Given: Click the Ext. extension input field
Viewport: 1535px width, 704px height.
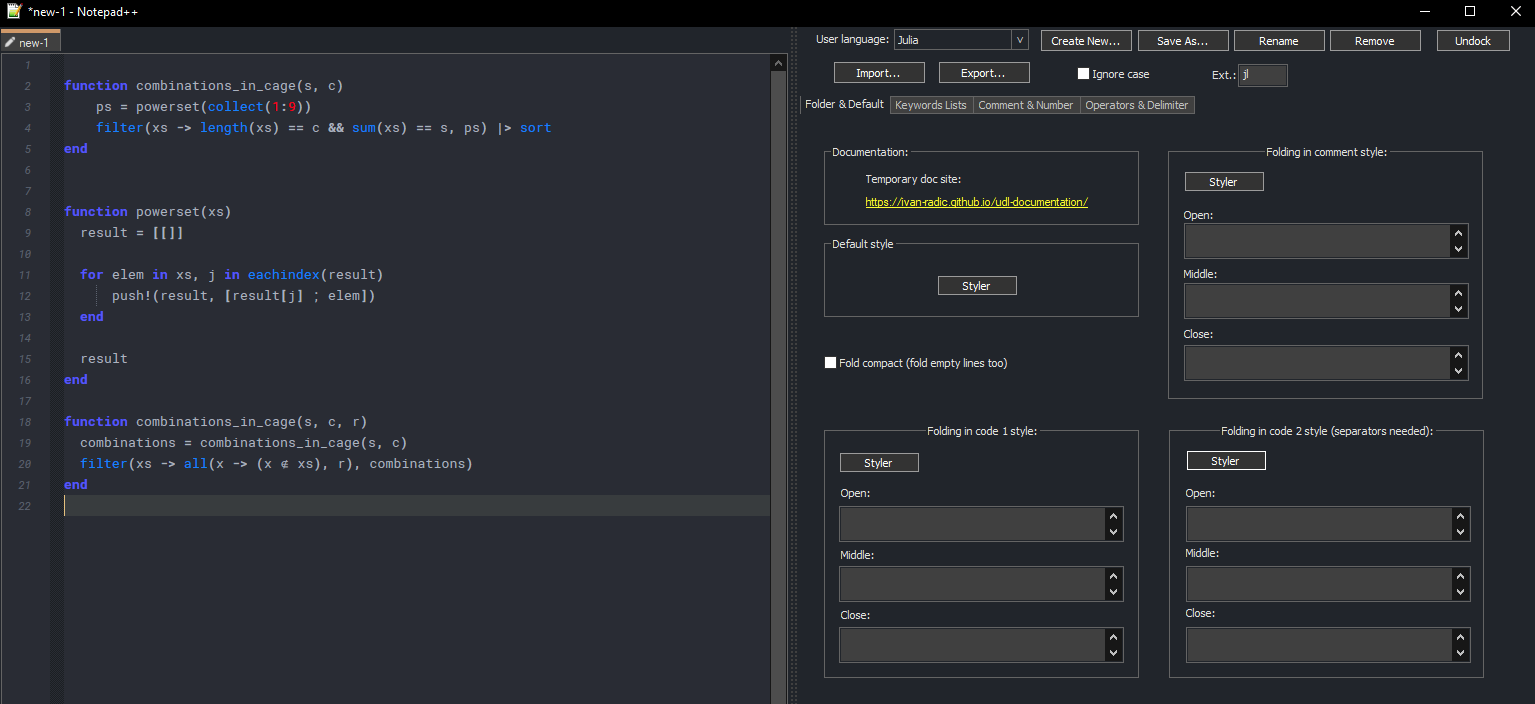Looking at the screenshot, I should (1263, 75).
